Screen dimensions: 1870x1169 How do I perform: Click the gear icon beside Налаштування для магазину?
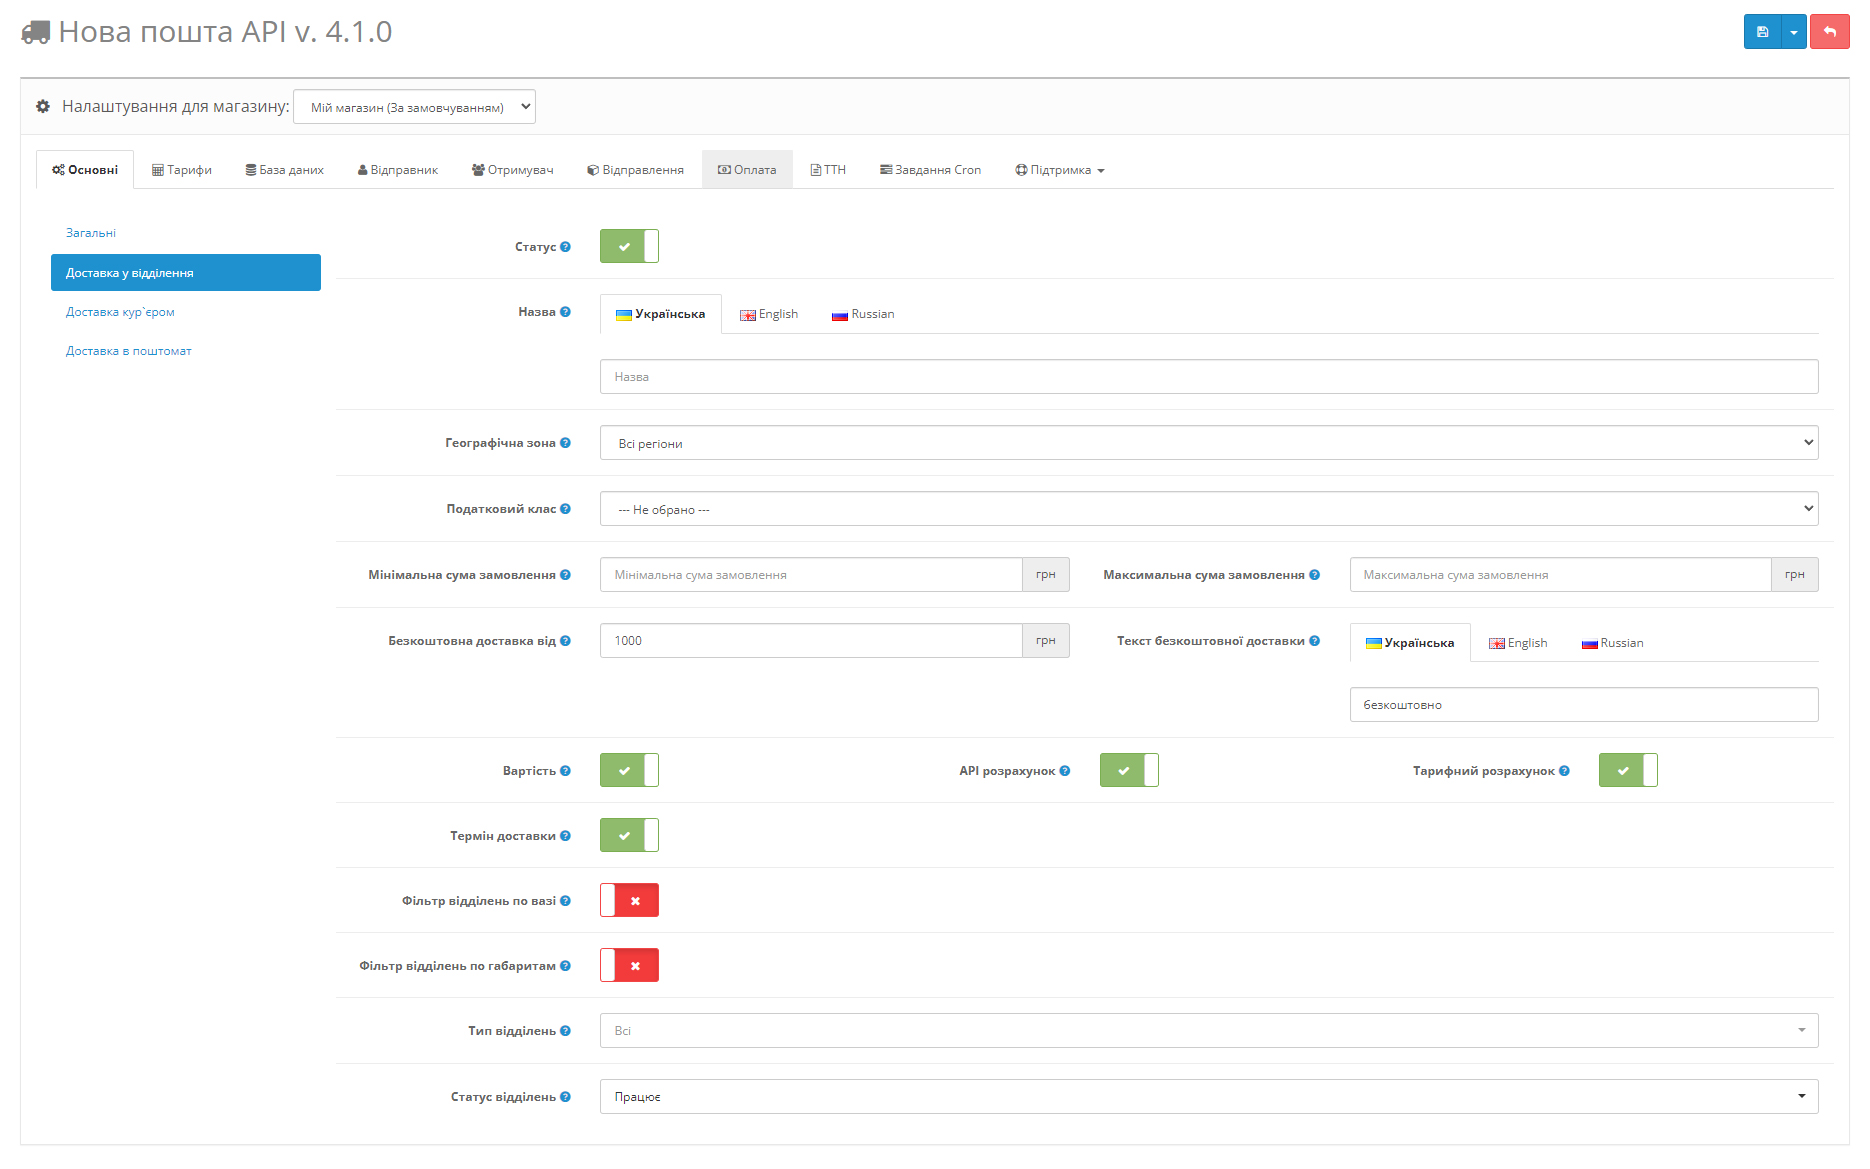point(43,106)
